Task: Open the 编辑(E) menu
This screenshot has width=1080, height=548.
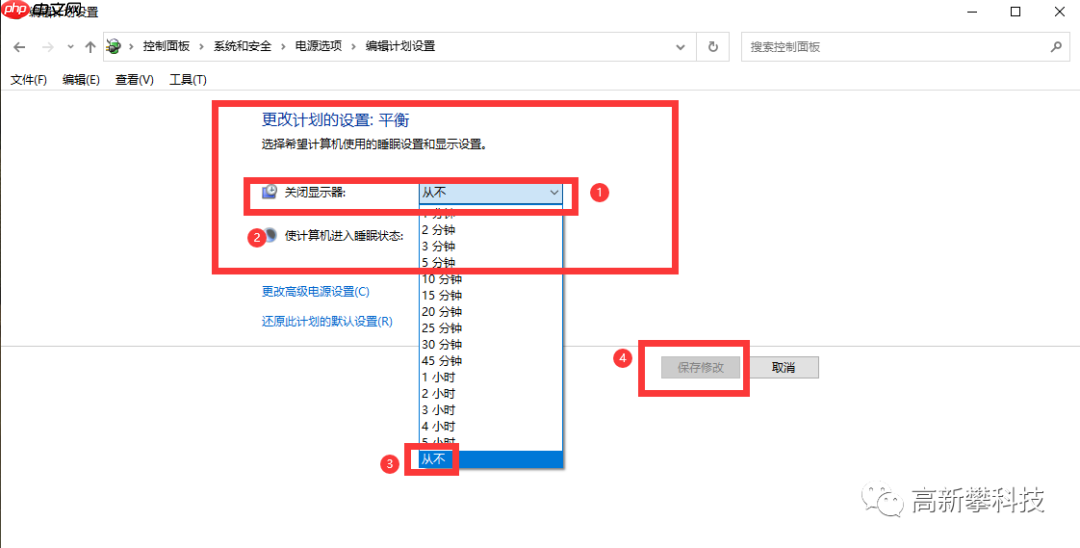Action: point(81,80)
